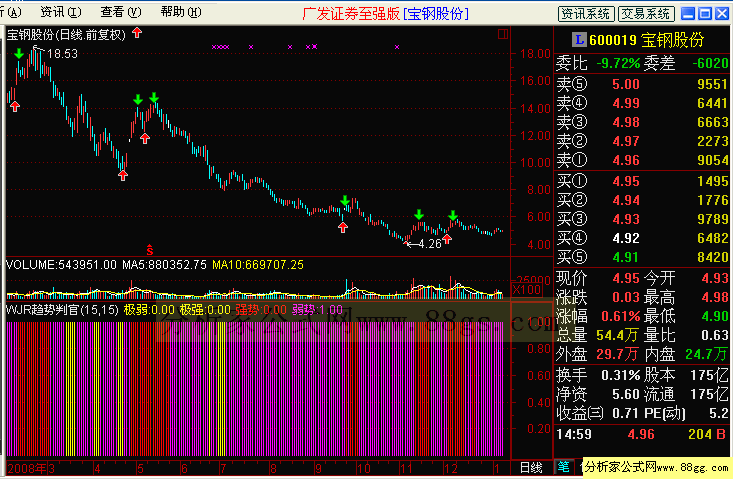
Task: Click the 4.26 low price label
Action: 430,244
